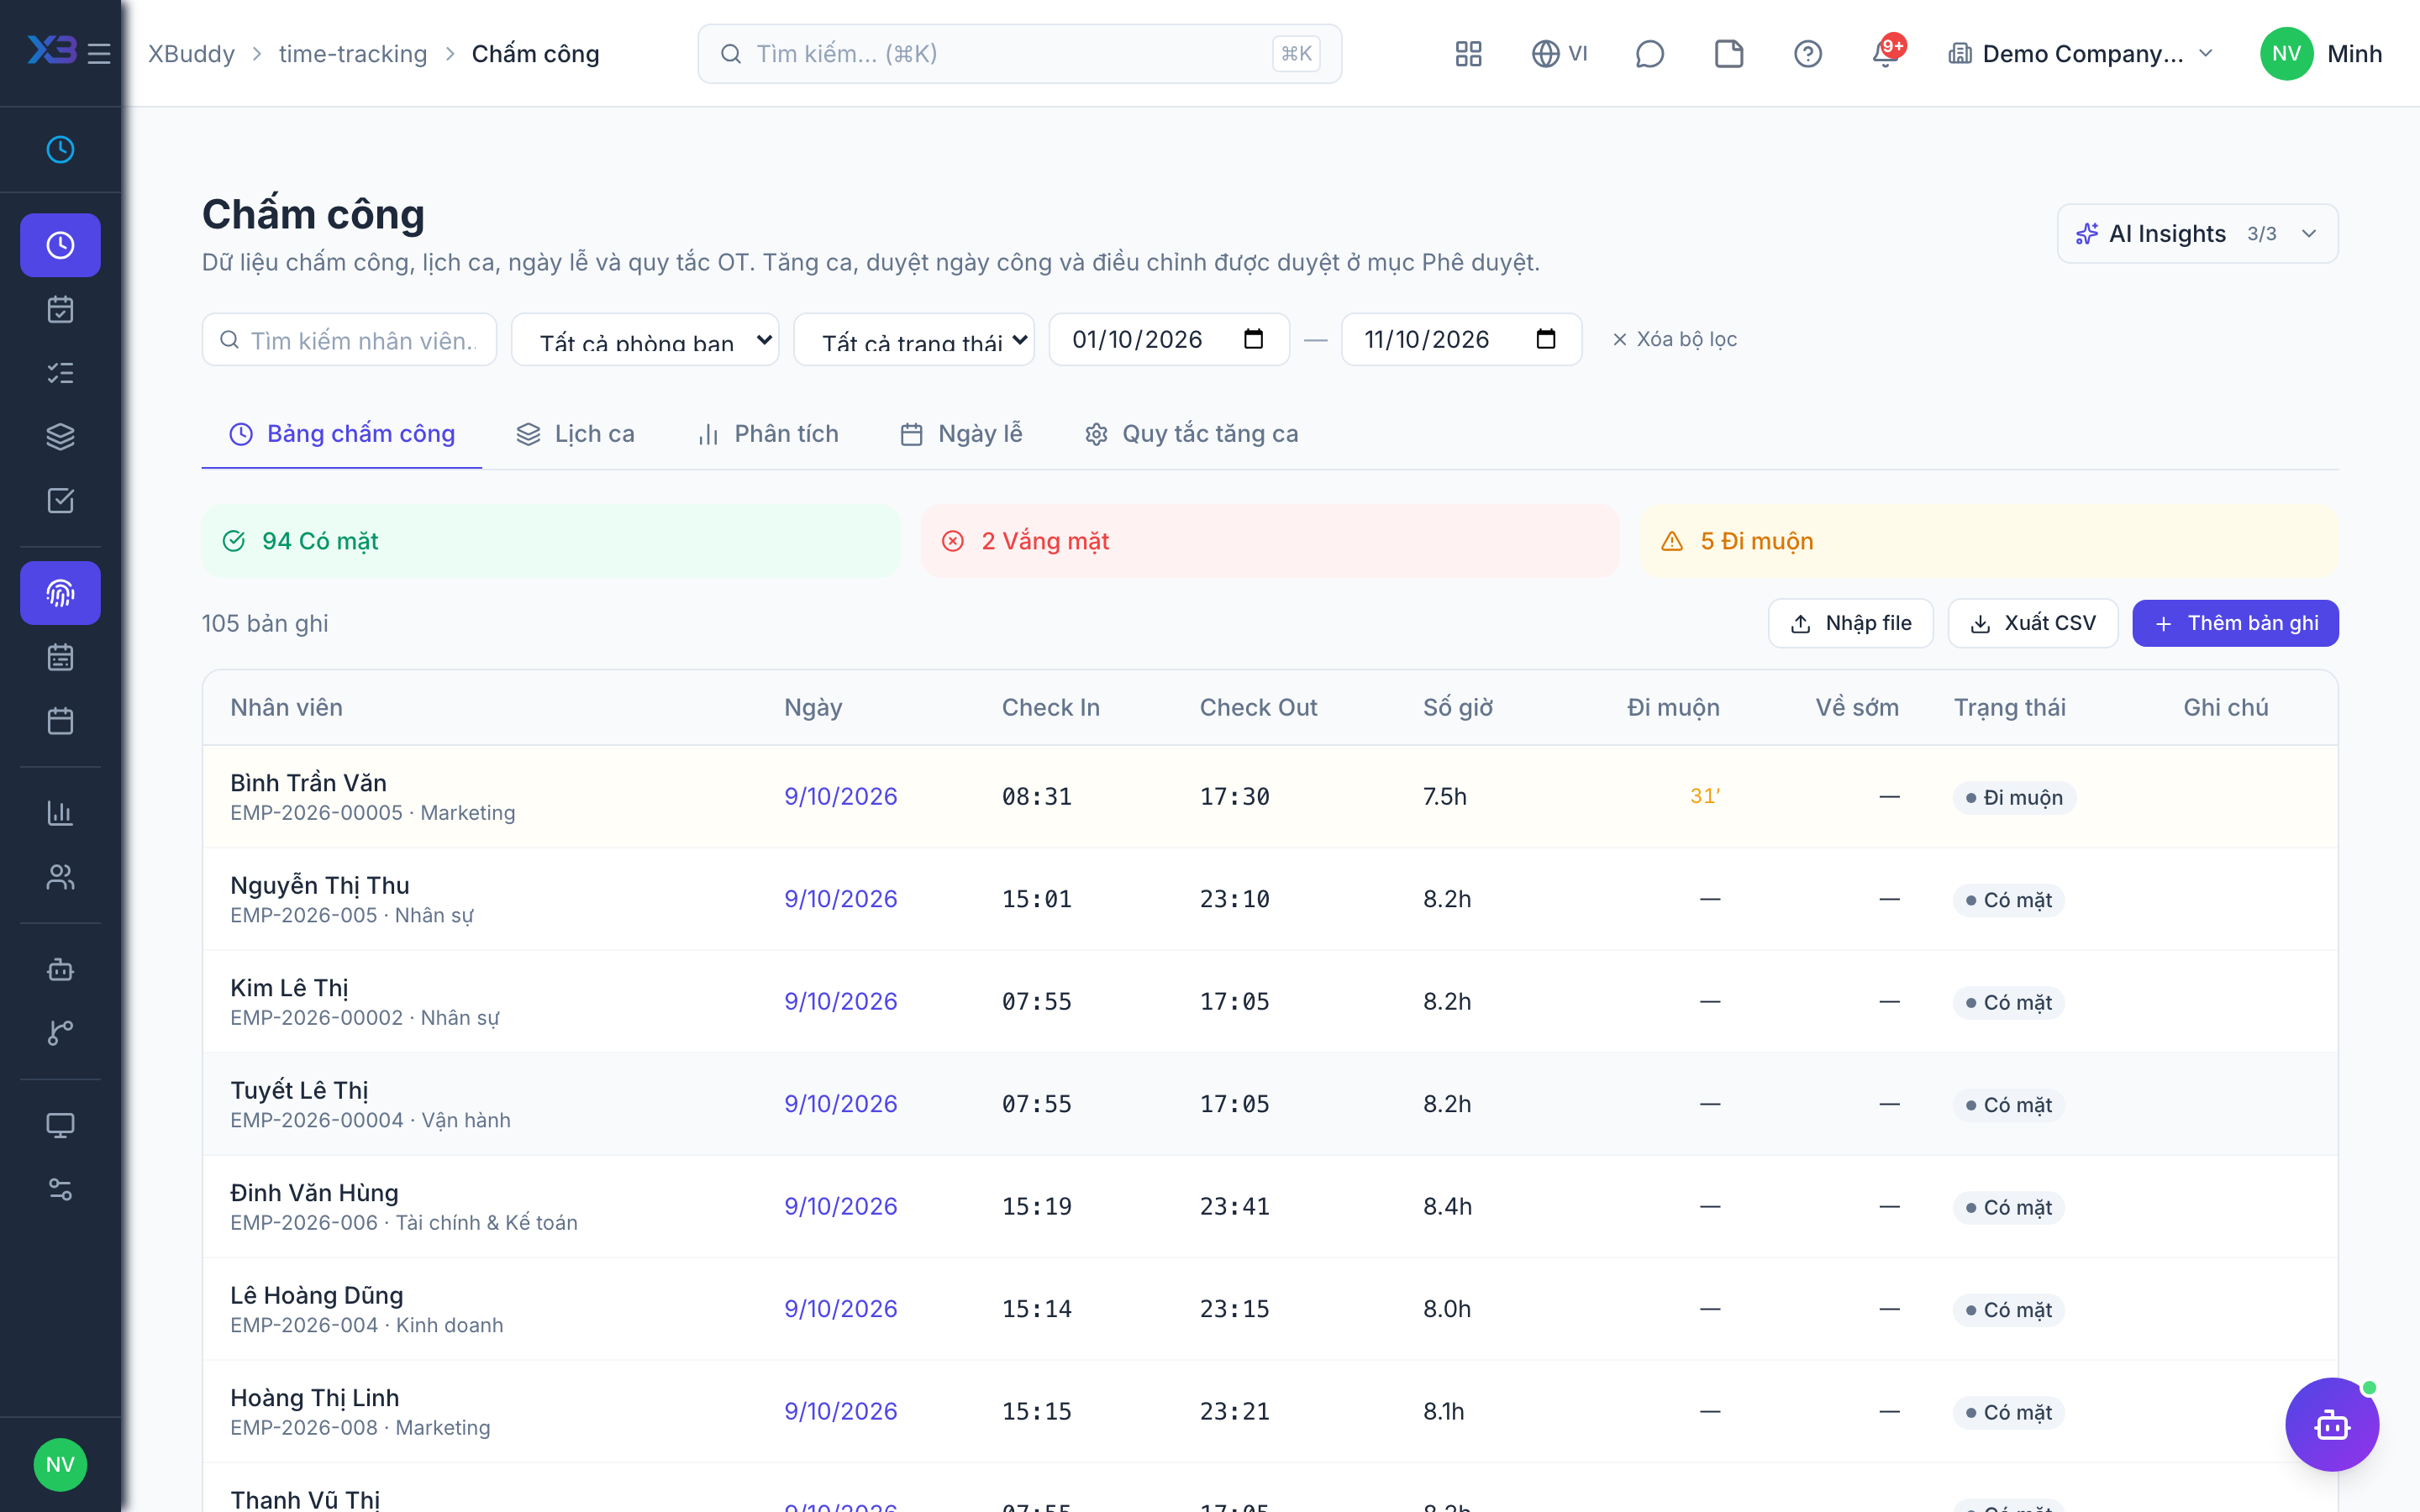Image resolution: width=2420 pixels, height=1512 pixels.
Task: Open the monitor screen sidebar icon
Action: pyautogui.click(x=60, y=1125)
